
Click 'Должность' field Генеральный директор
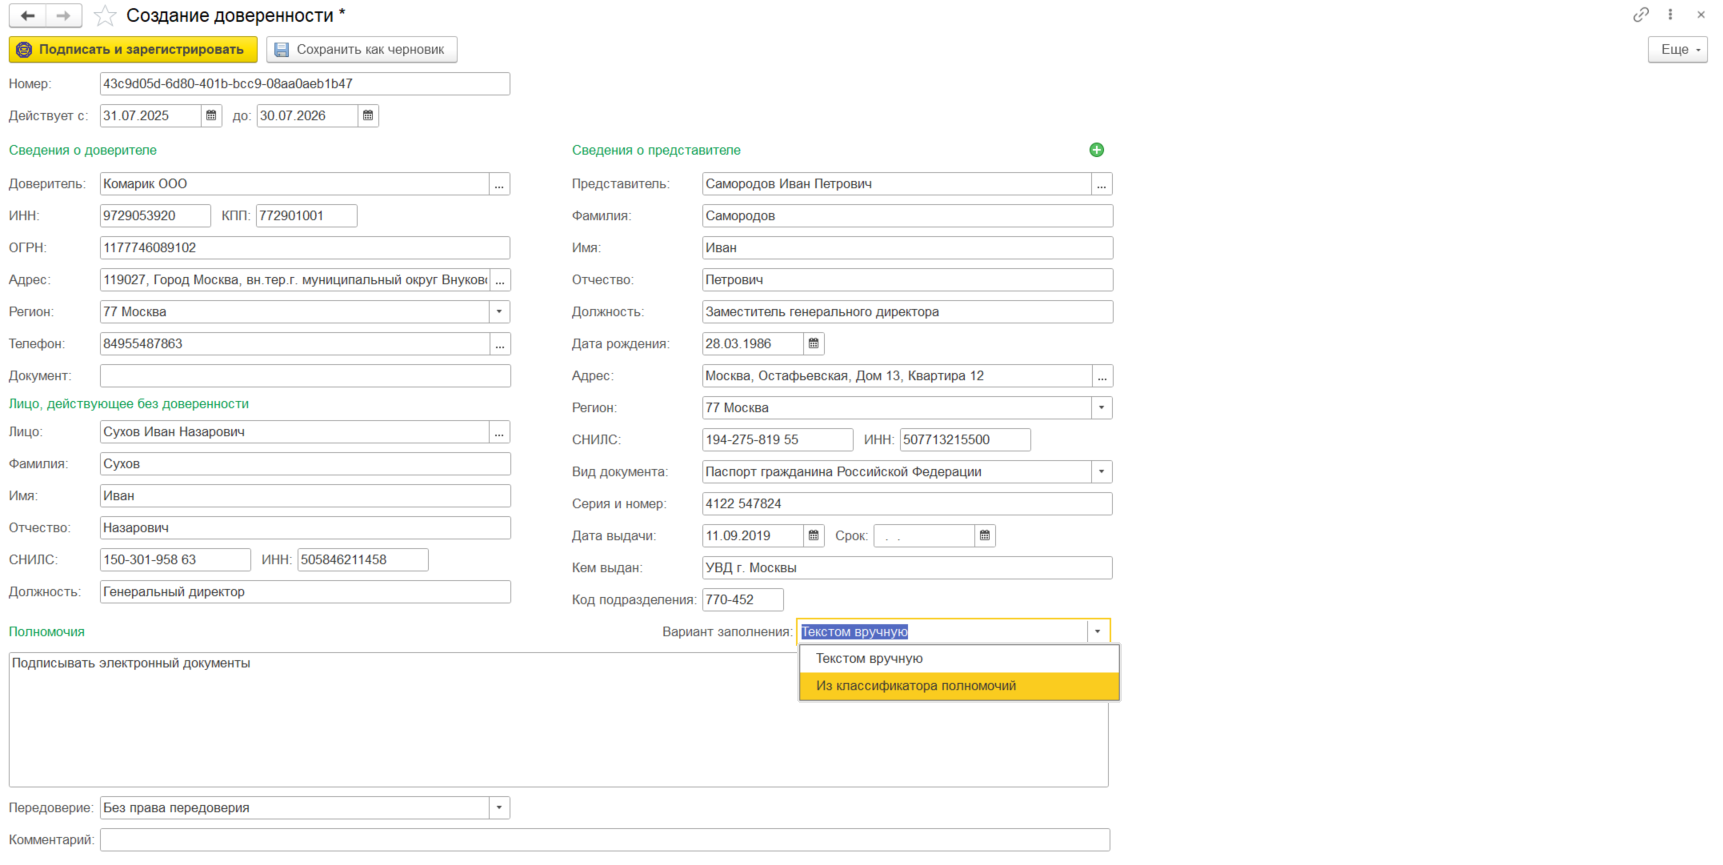click(305, 592)
